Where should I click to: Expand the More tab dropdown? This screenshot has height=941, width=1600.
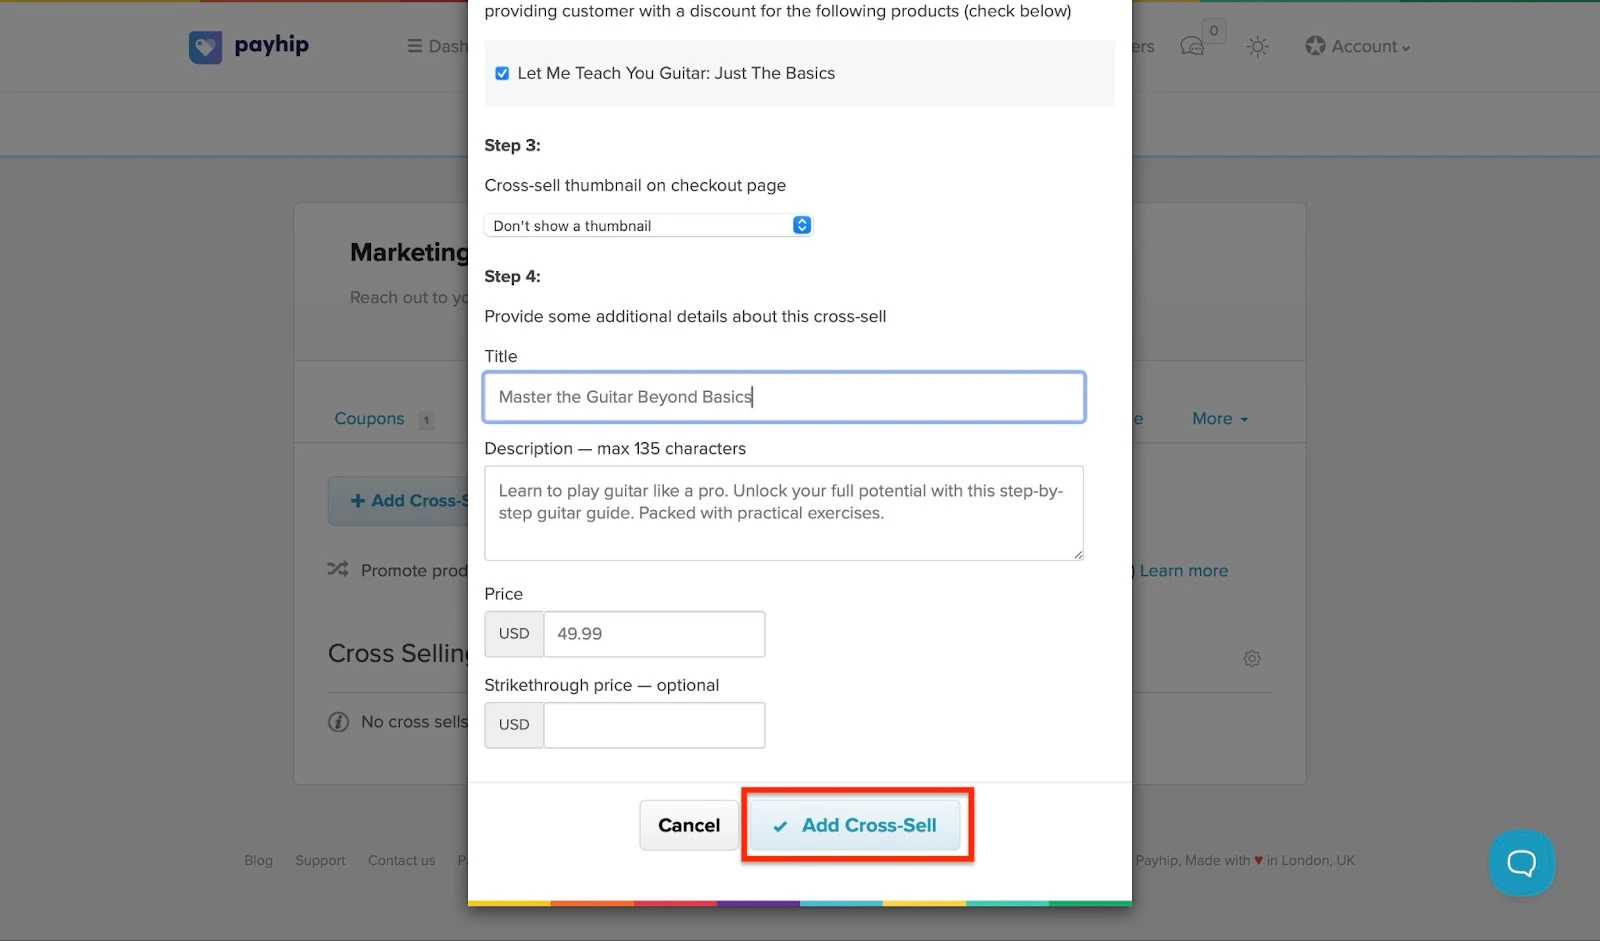pyautogui.click(x=1220, y=419)
